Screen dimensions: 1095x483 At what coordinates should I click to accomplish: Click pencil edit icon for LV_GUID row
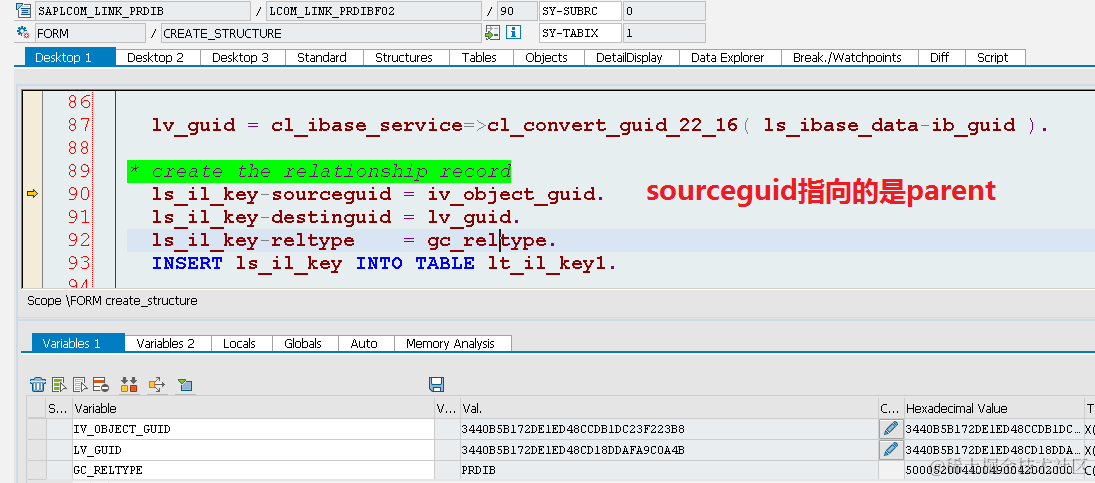coord(890,449)
